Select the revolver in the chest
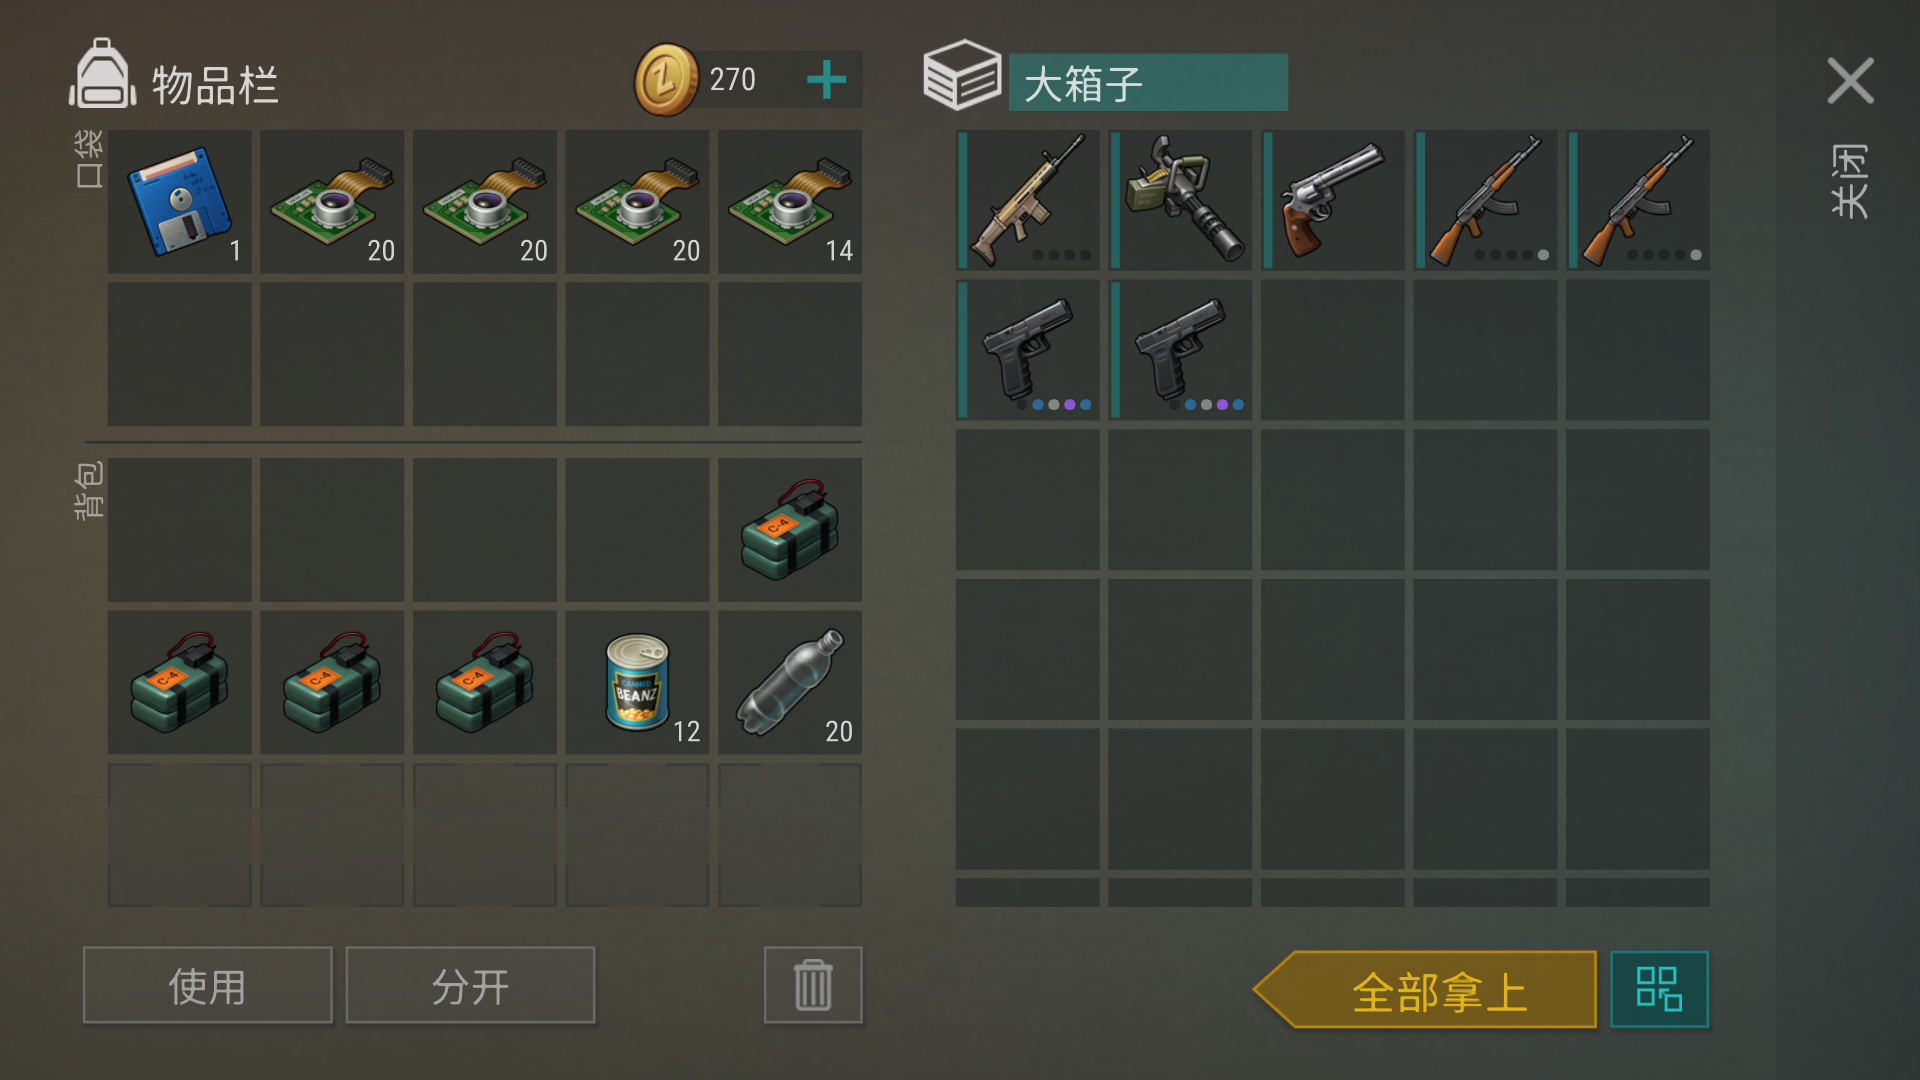The image size is (1920, 1080). click(1333, 200)
